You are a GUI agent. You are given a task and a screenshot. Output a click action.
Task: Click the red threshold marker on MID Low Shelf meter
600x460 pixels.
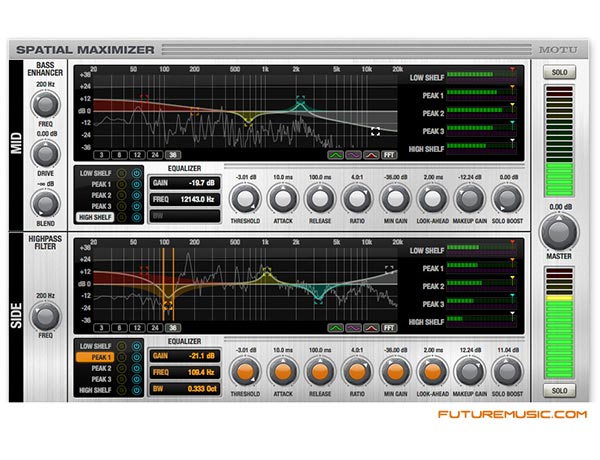coord(512,70)
